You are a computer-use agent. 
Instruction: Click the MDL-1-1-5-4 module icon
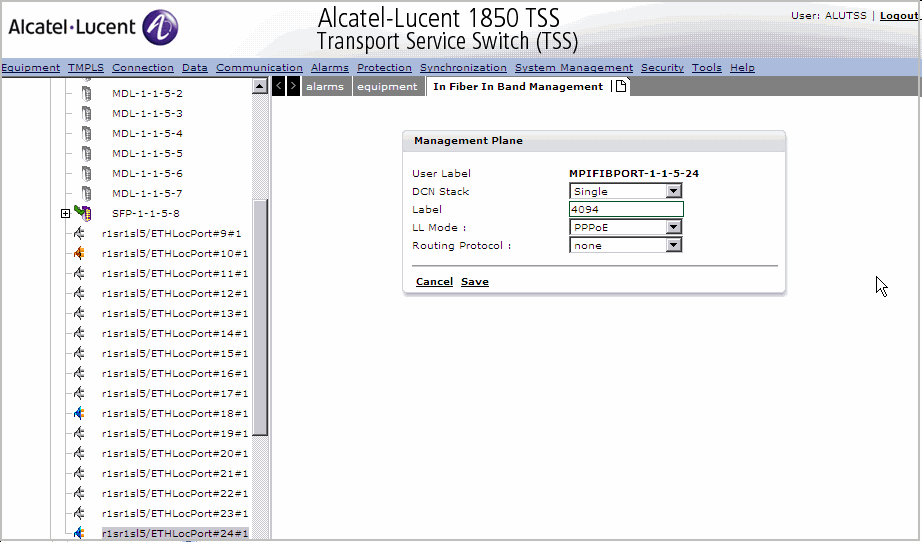pos(86,133)
